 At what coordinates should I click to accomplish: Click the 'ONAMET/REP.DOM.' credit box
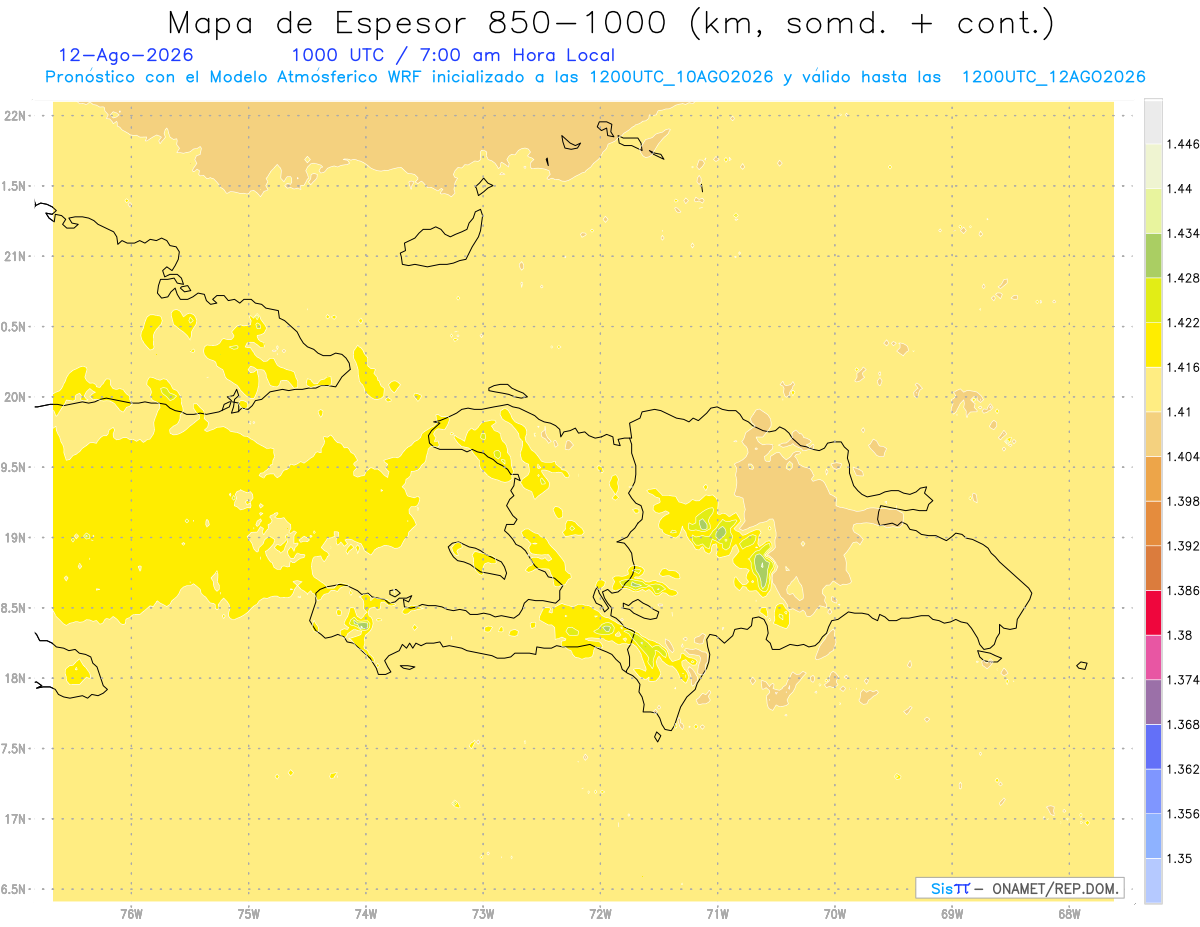tap(1019, 887)
